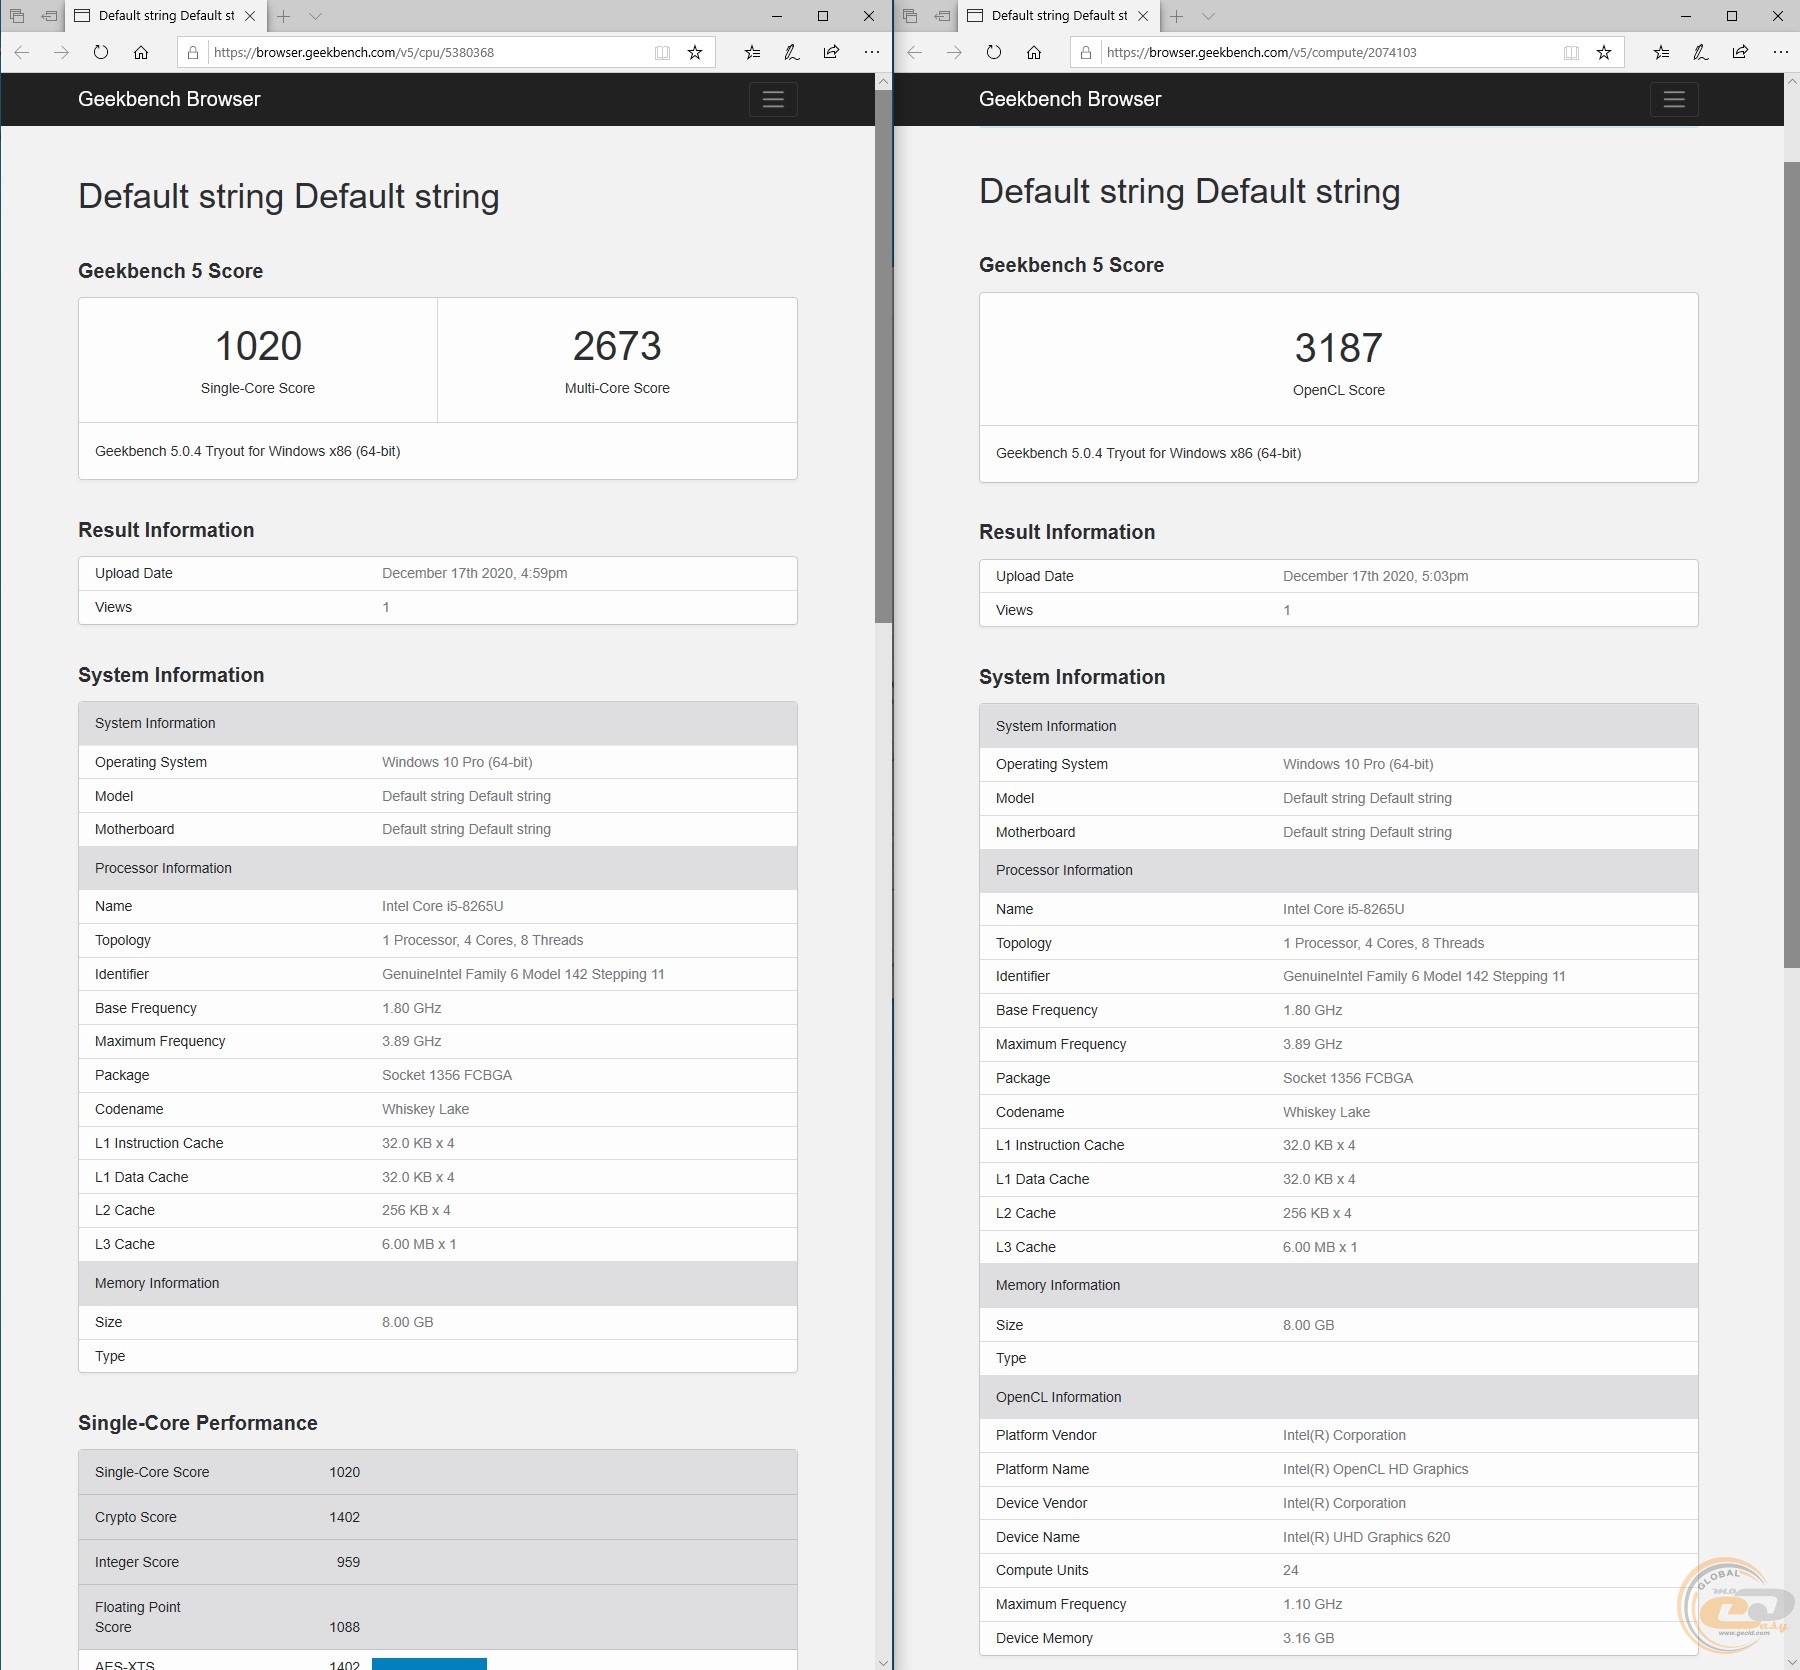
Task: Click Geekbench Browser logo link on right page
Action: (x=1070, y=99)
